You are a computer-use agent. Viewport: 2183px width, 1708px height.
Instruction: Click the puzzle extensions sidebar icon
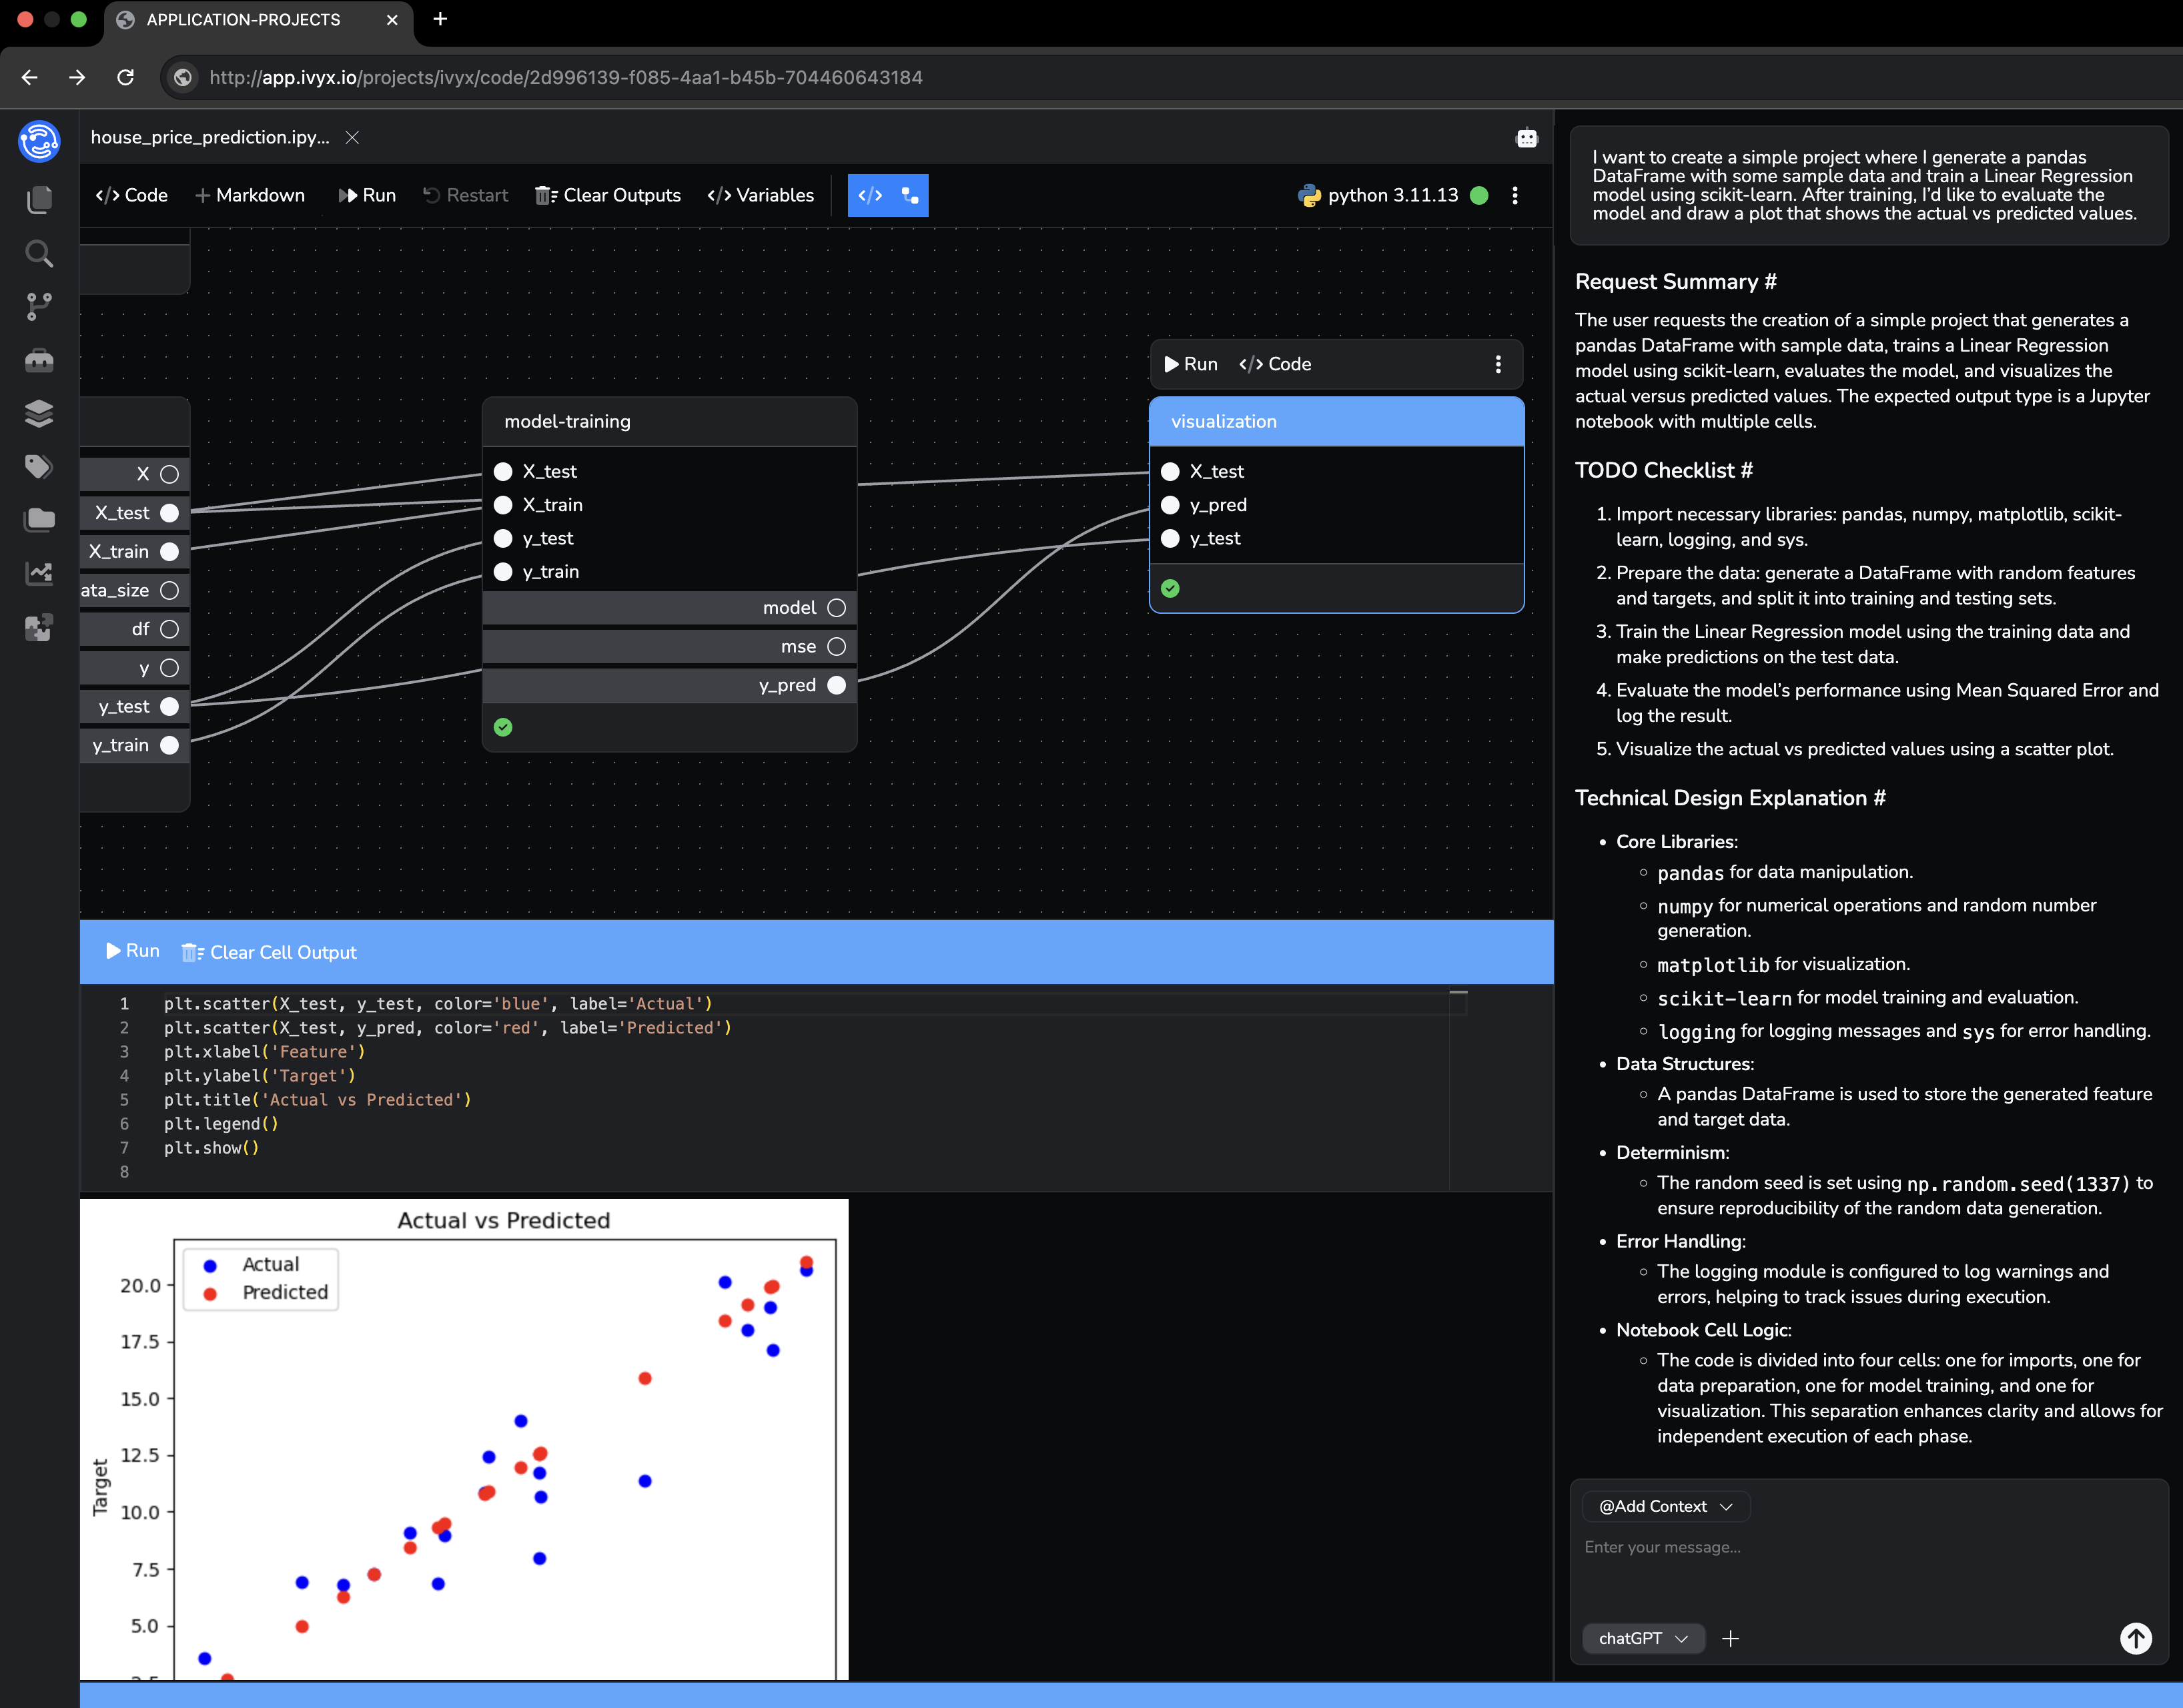point(39,628)
